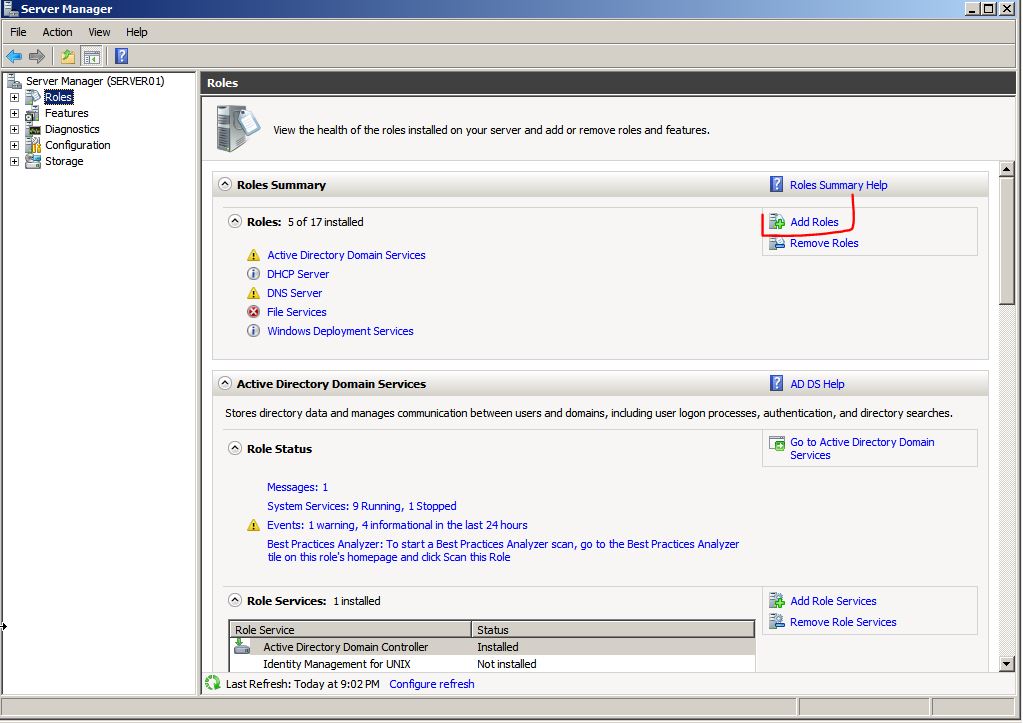Expand the Roles tree node
This screenshot has height=723, width=1023.
click(x=14, y=97)
